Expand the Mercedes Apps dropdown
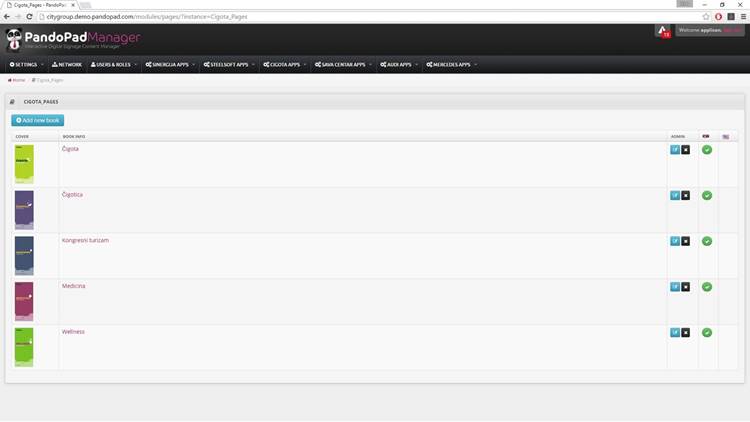The width and height of the screenshot is (750, 422). (x=452, y=65)
